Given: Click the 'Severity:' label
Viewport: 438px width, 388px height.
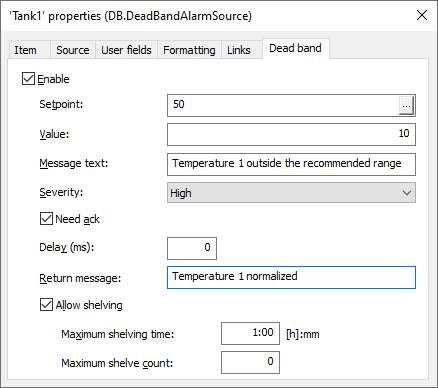Looking at the screenshot, I should (x=61, y=192).
